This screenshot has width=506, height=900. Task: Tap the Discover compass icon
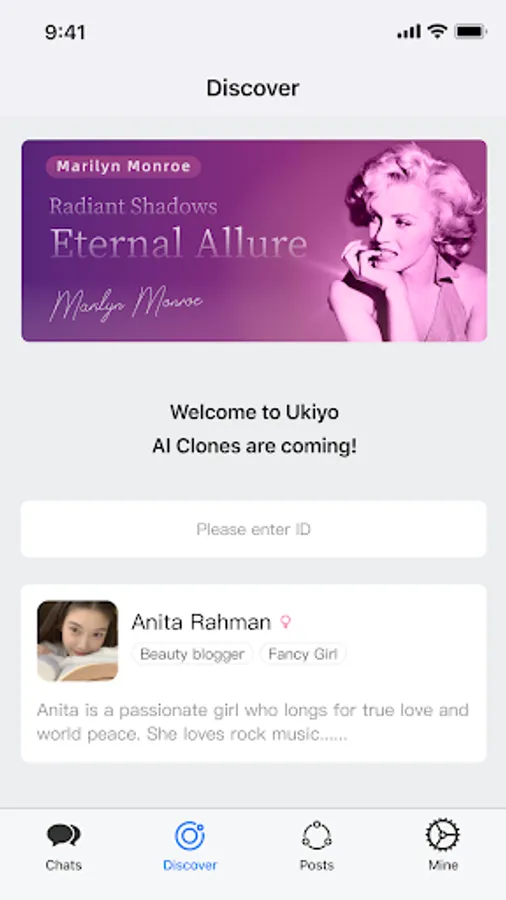click(x=190, y=835)
